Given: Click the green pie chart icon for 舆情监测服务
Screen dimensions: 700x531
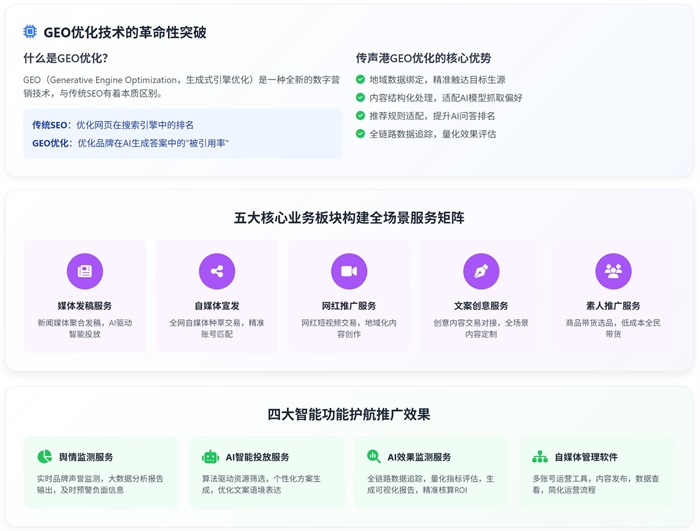Looking at the screenshot, I should (45, 457).
